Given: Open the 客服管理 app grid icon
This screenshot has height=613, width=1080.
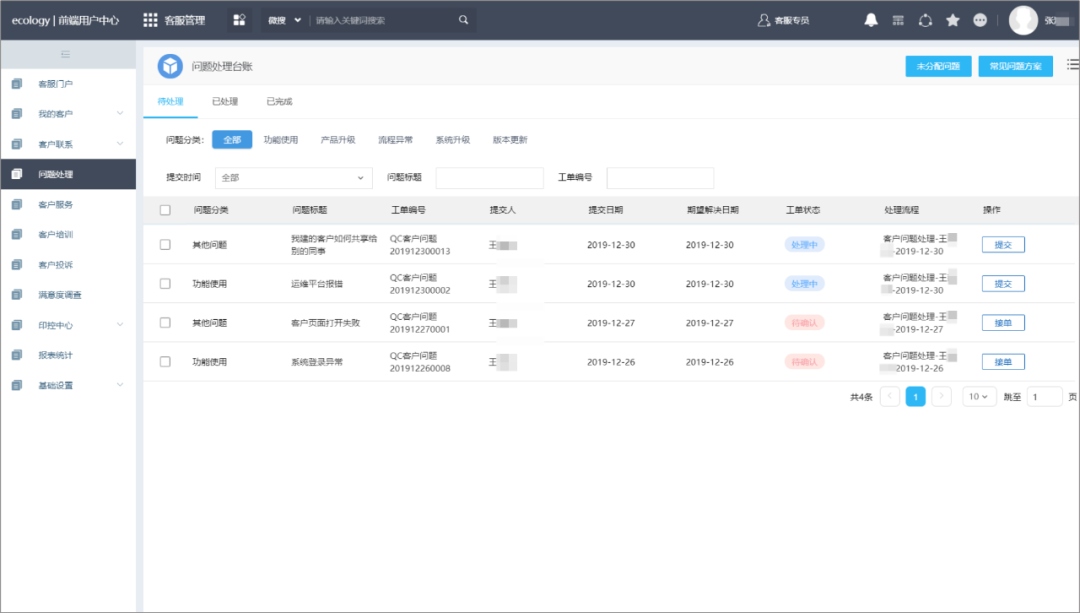Looking at the screenshot, I should tap(150, 20).
